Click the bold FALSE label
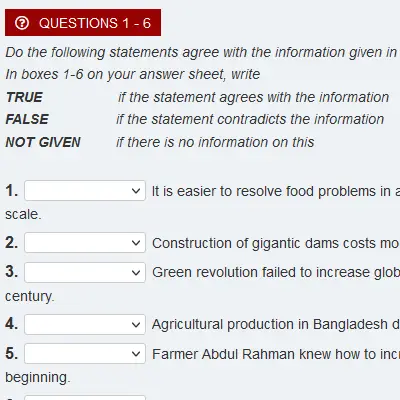The width and height of the screenshot is (400, 400). pyautogui.click(x=27, y=119)
